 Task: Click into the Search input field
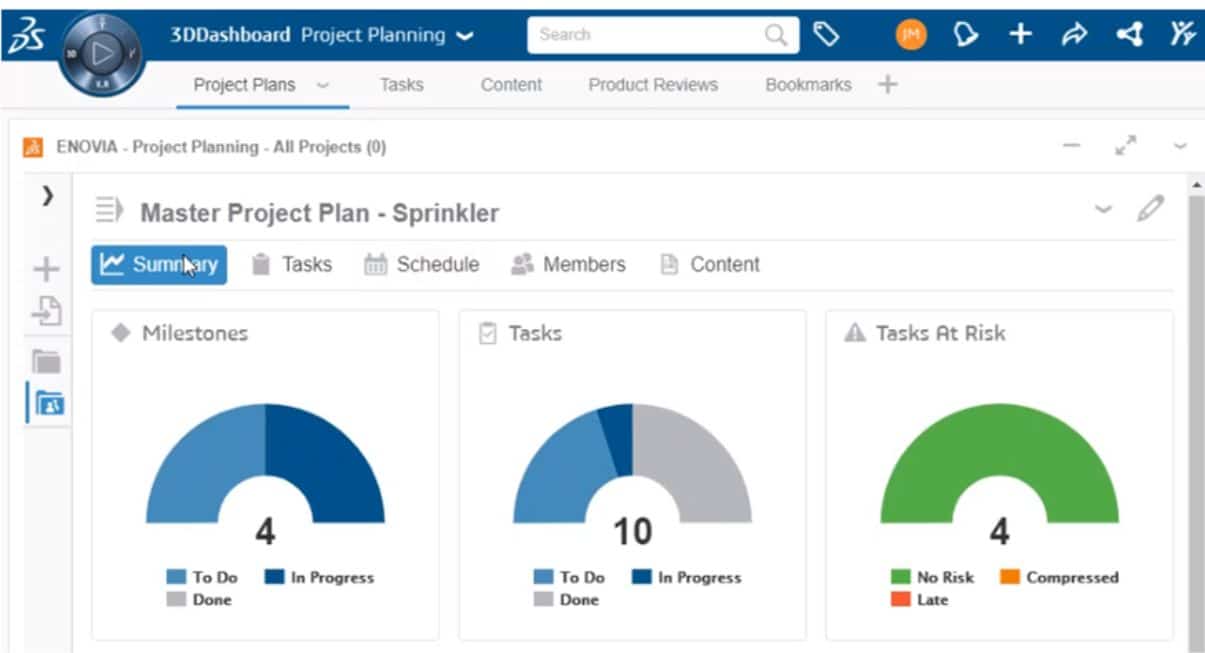tap(645, 35)
